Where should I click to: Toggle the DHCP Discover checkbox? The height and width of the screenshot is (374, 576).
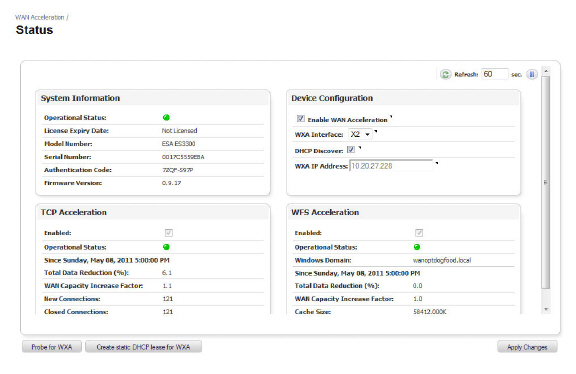click(x=351, y=150)
